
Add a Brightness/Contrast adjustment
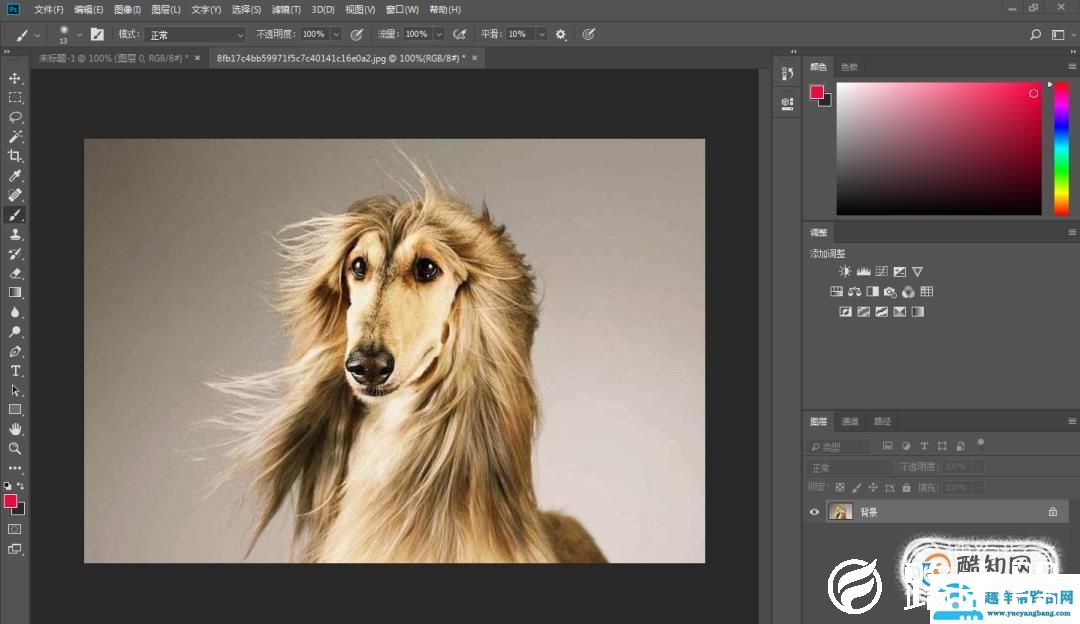click(x=845, y=271)
